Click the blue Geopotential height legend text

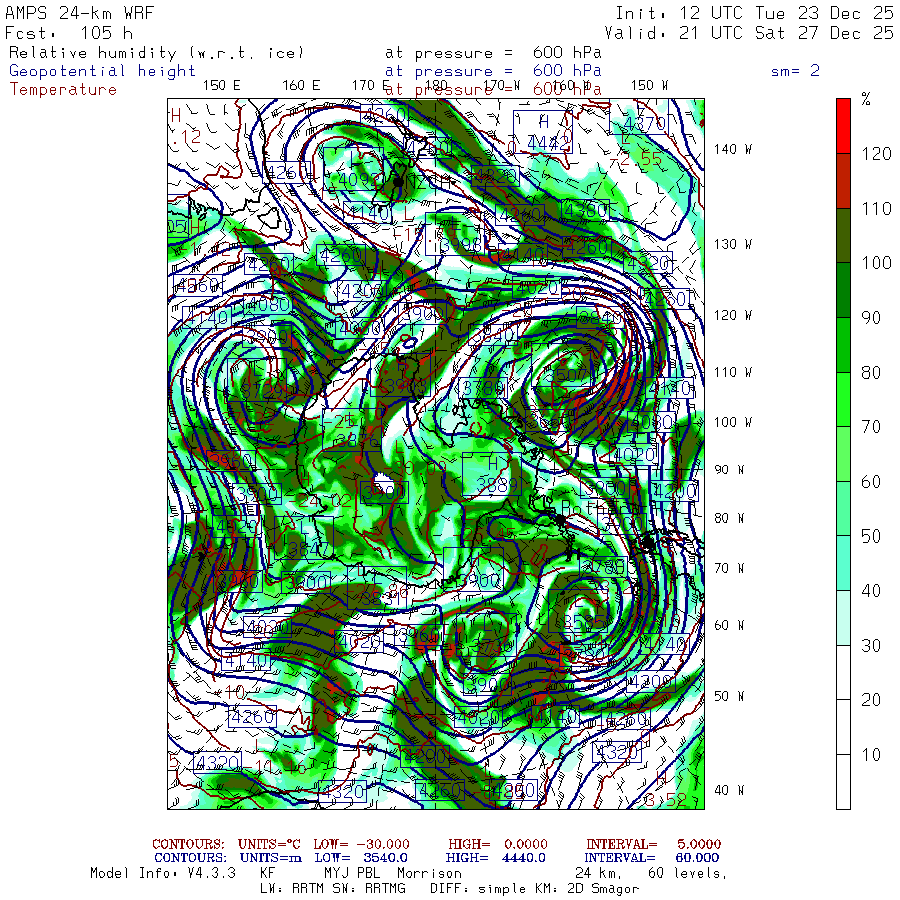(x=103, y=71)
